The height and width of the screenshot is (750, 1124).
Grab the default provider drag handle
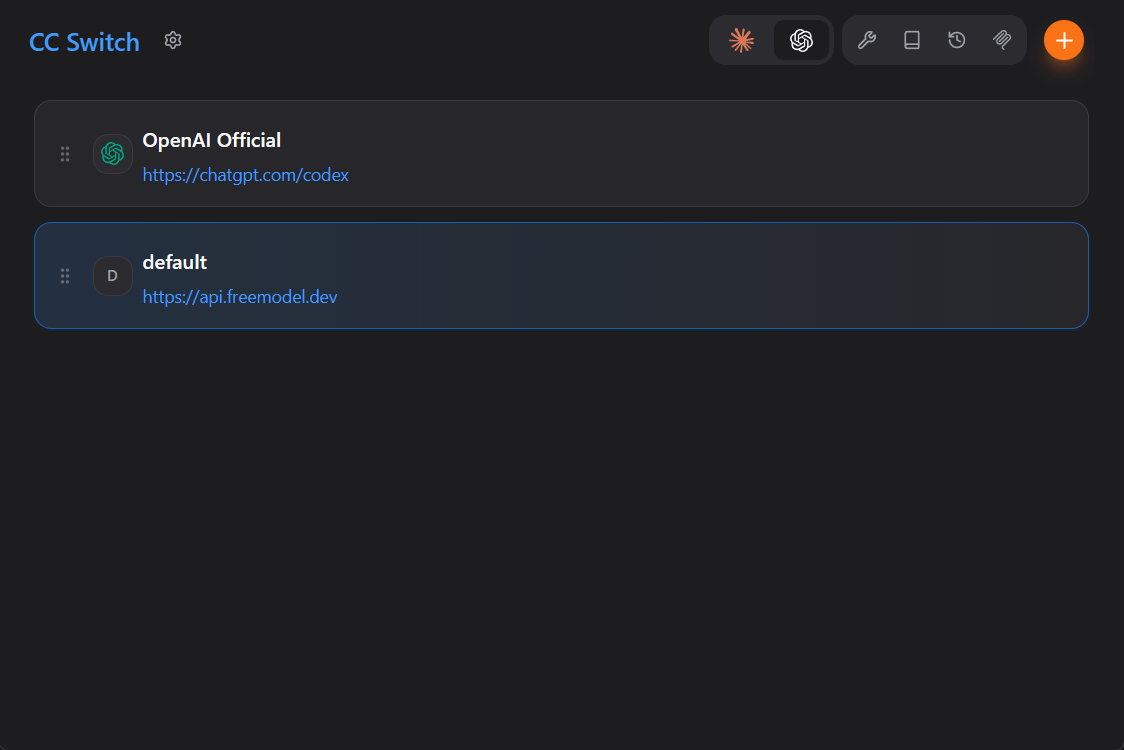(65, 276)
